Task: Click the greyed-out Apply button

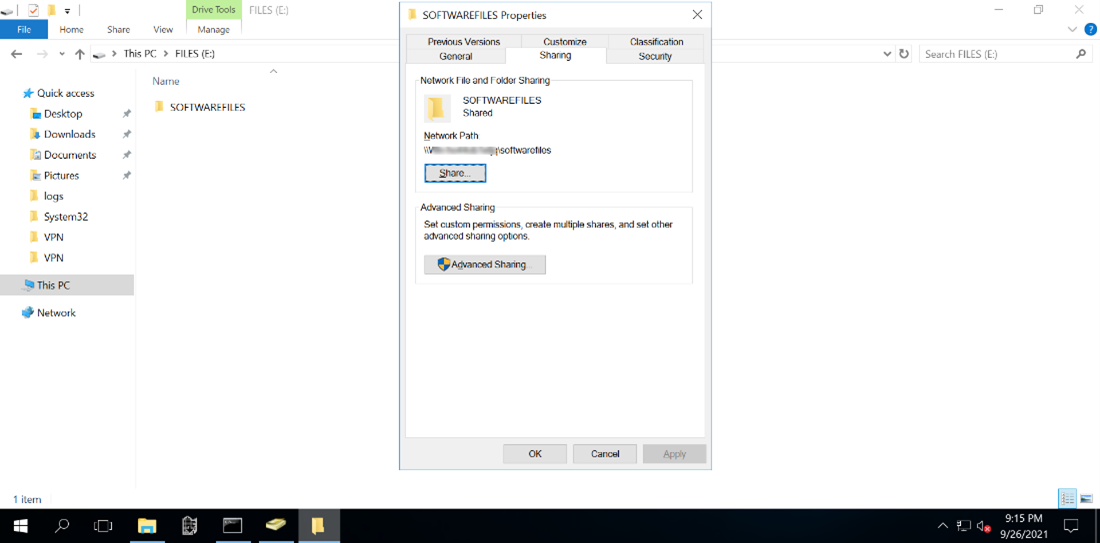Action: pyautogui.click(x=674, y=454)
